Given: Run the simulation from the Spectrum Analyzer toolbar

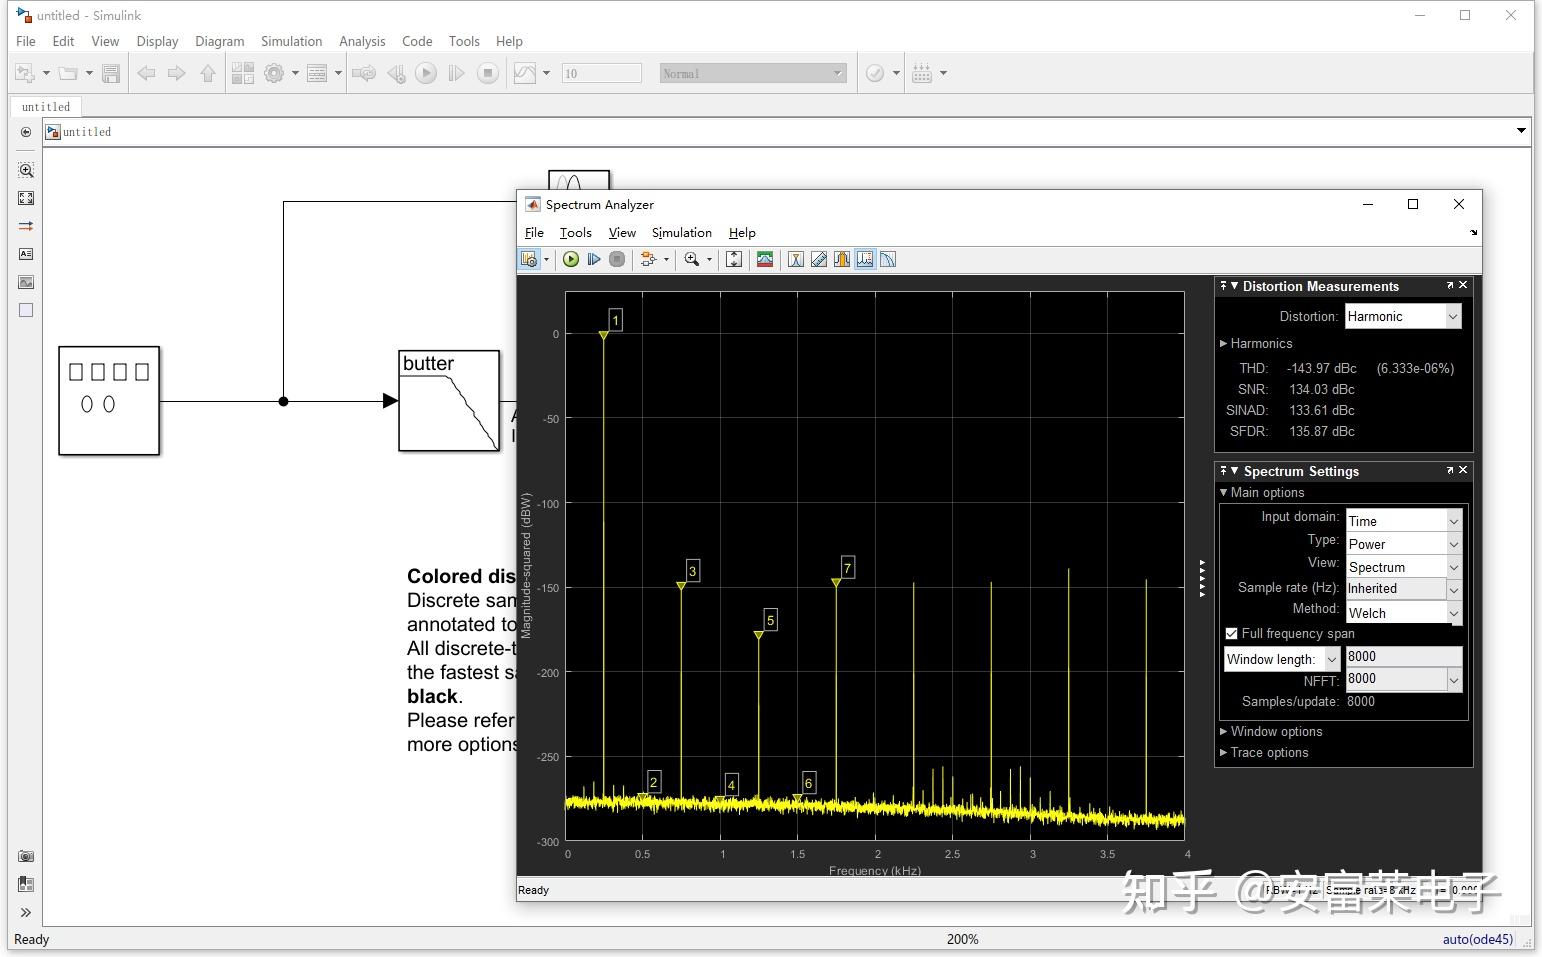Looking at the screenshot, I should (x=570, y=259).
